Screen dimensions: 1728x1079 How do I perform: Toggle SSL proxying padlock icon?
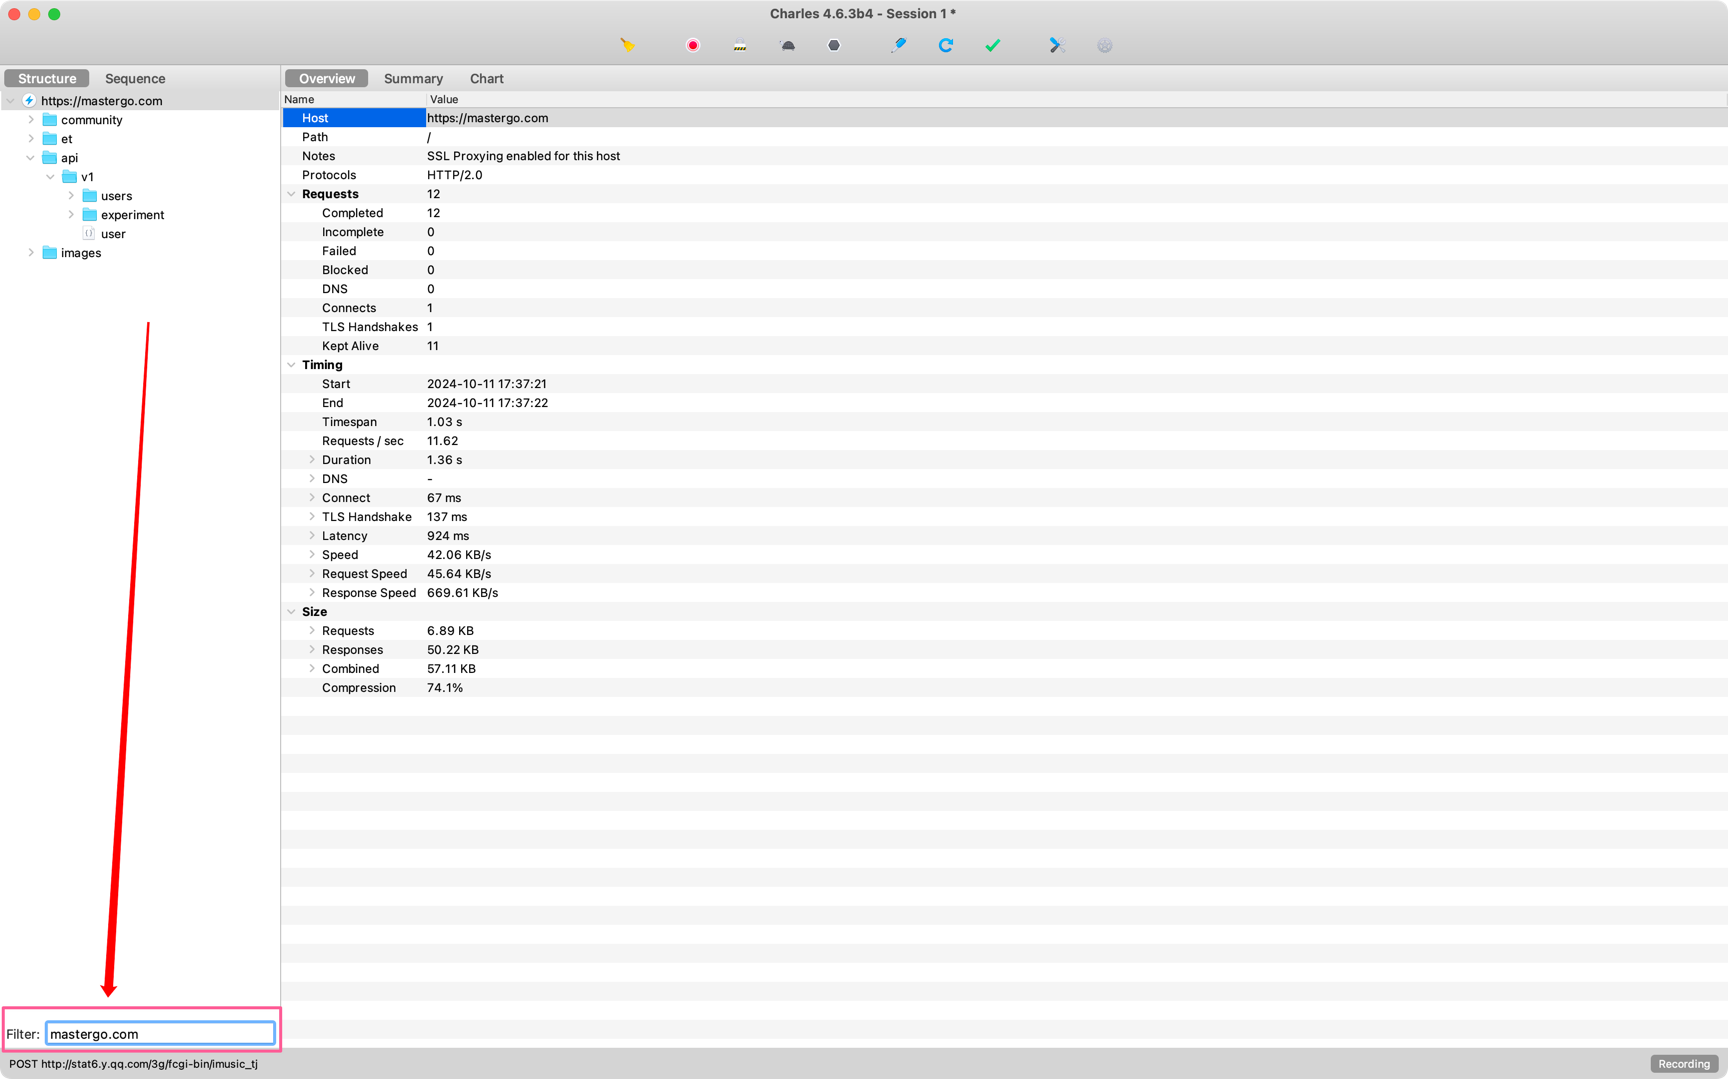click(x=740, y=45)
